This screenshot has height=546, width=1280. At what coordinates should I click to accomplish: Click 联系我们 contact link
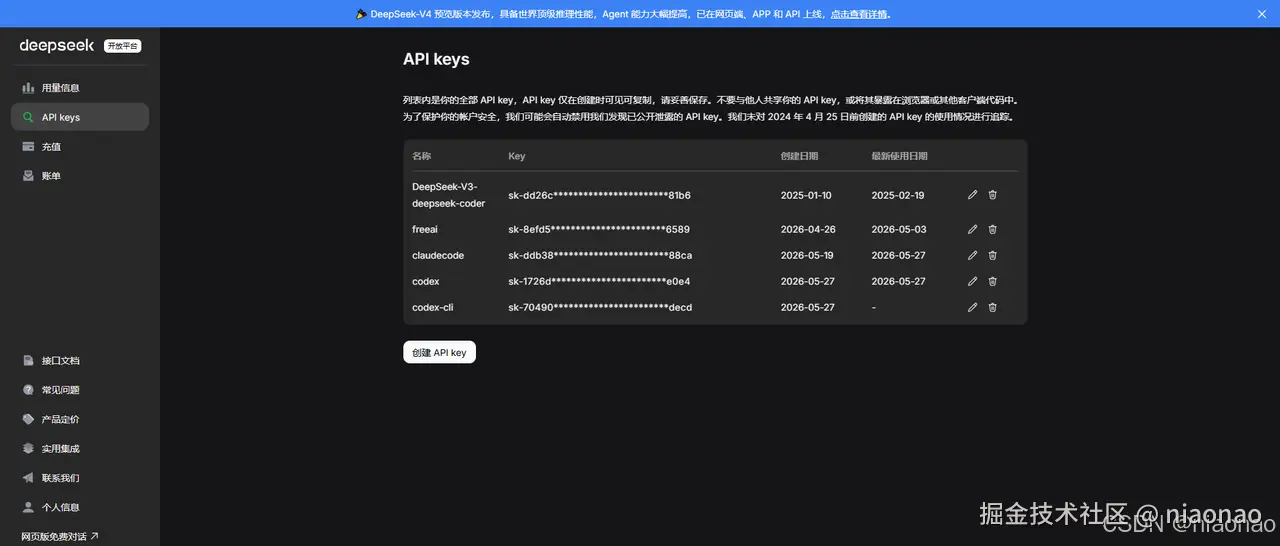coord(80,478)
